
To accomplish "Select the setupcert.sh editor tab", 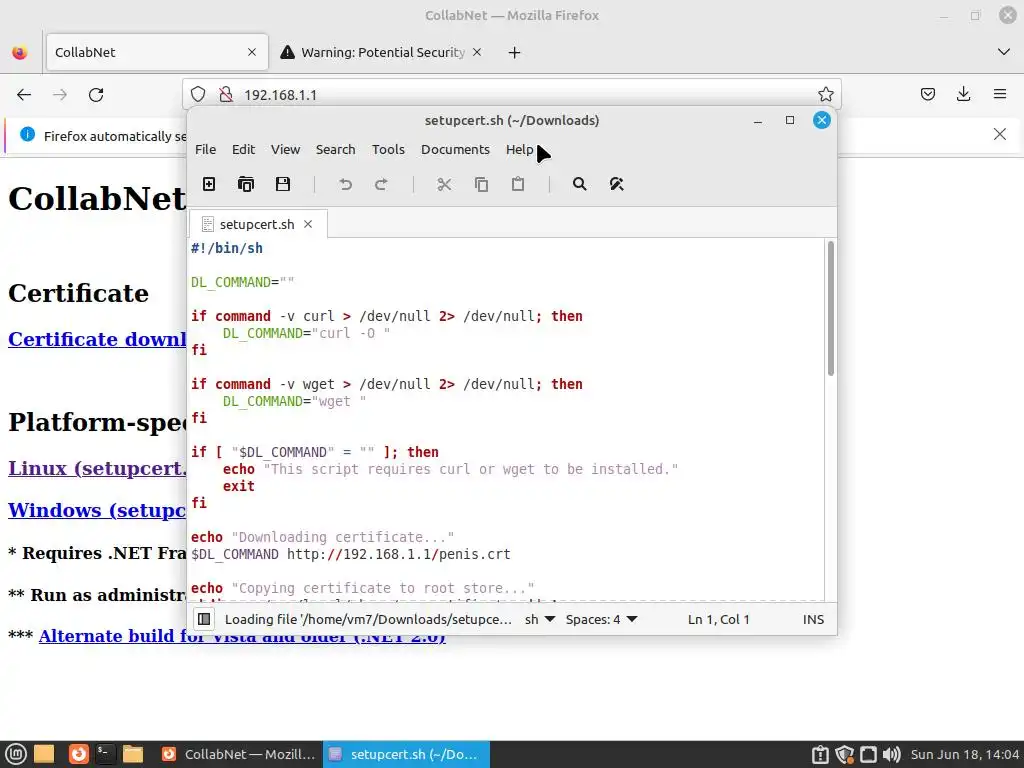I will (x=257, y=224).
